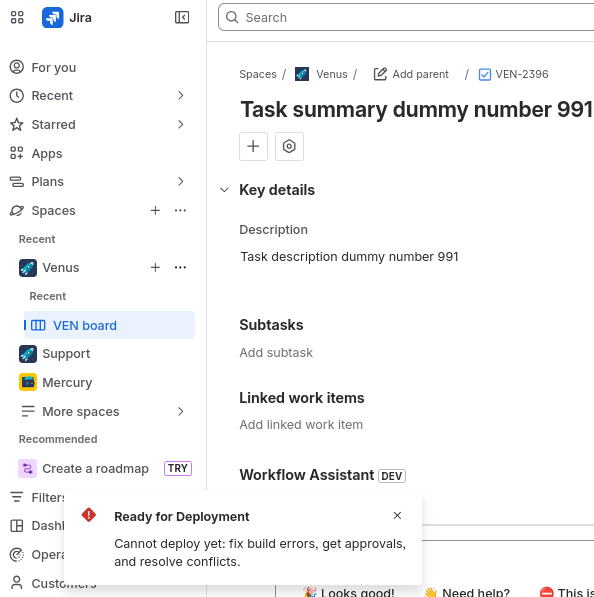This screenshot has width=594, height=597.
Task: Click the task type checkbox icon by VEN-2396
Action: click(x=485, y=74)
